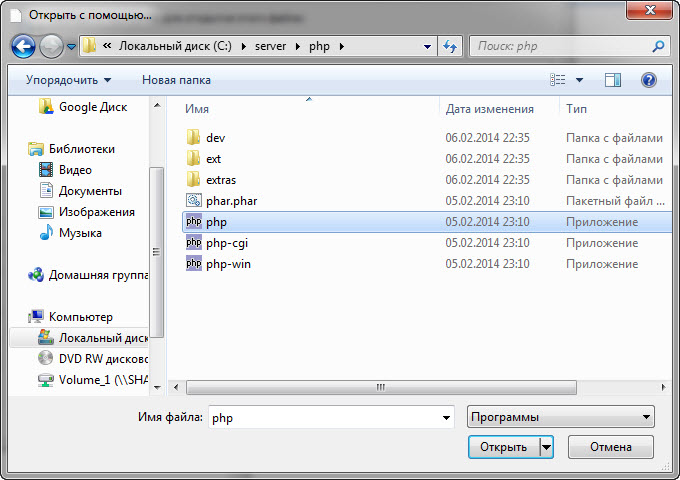Click the Отмена button
This screenshot has height=480, width=680.
[610, 447]
